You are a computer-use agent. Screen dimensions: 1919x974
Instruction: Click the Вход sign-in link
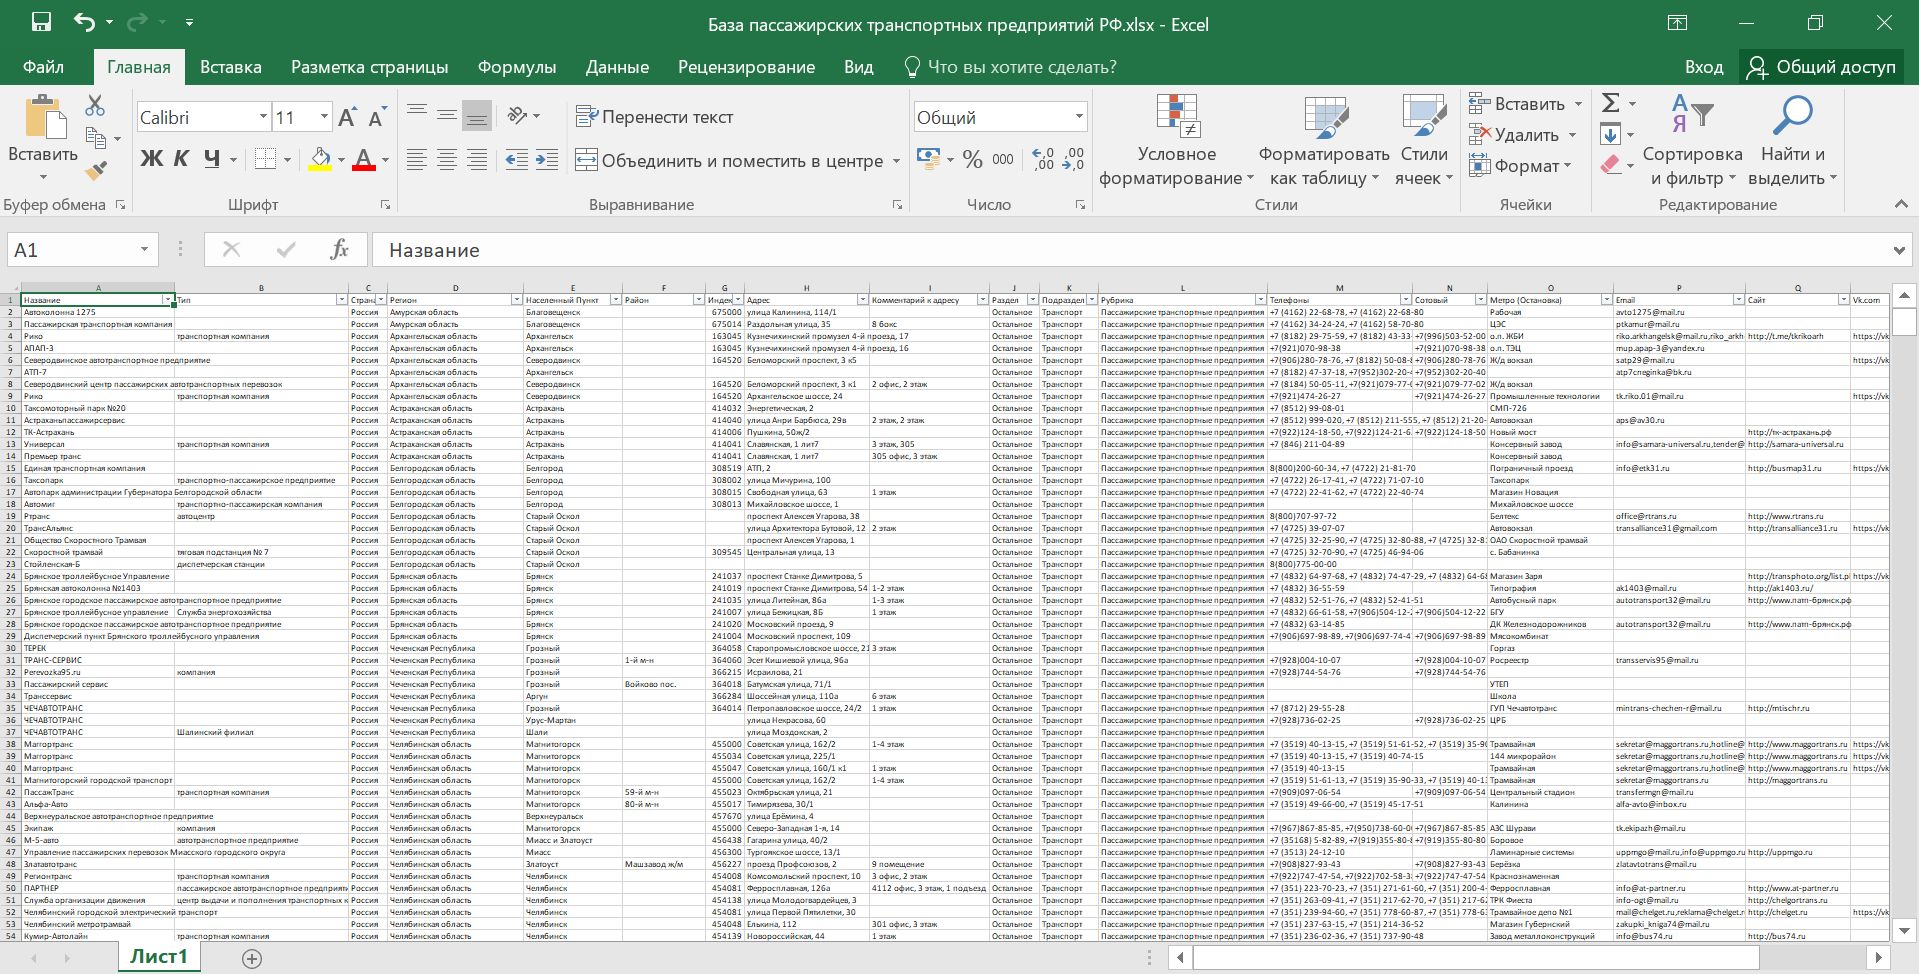pyautogui.click(x=1703, y=67)
